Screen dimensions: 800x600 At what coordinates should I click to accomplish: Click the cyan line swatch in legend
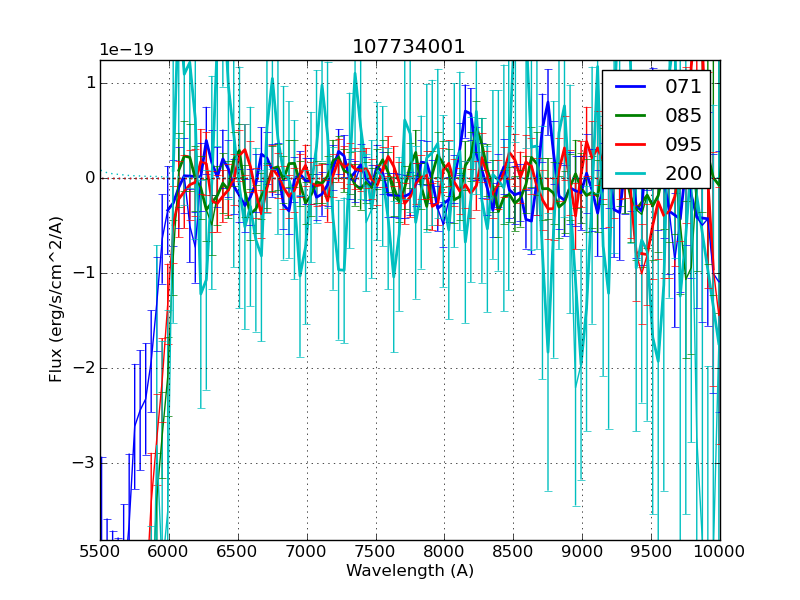click(x=632, y=174)
